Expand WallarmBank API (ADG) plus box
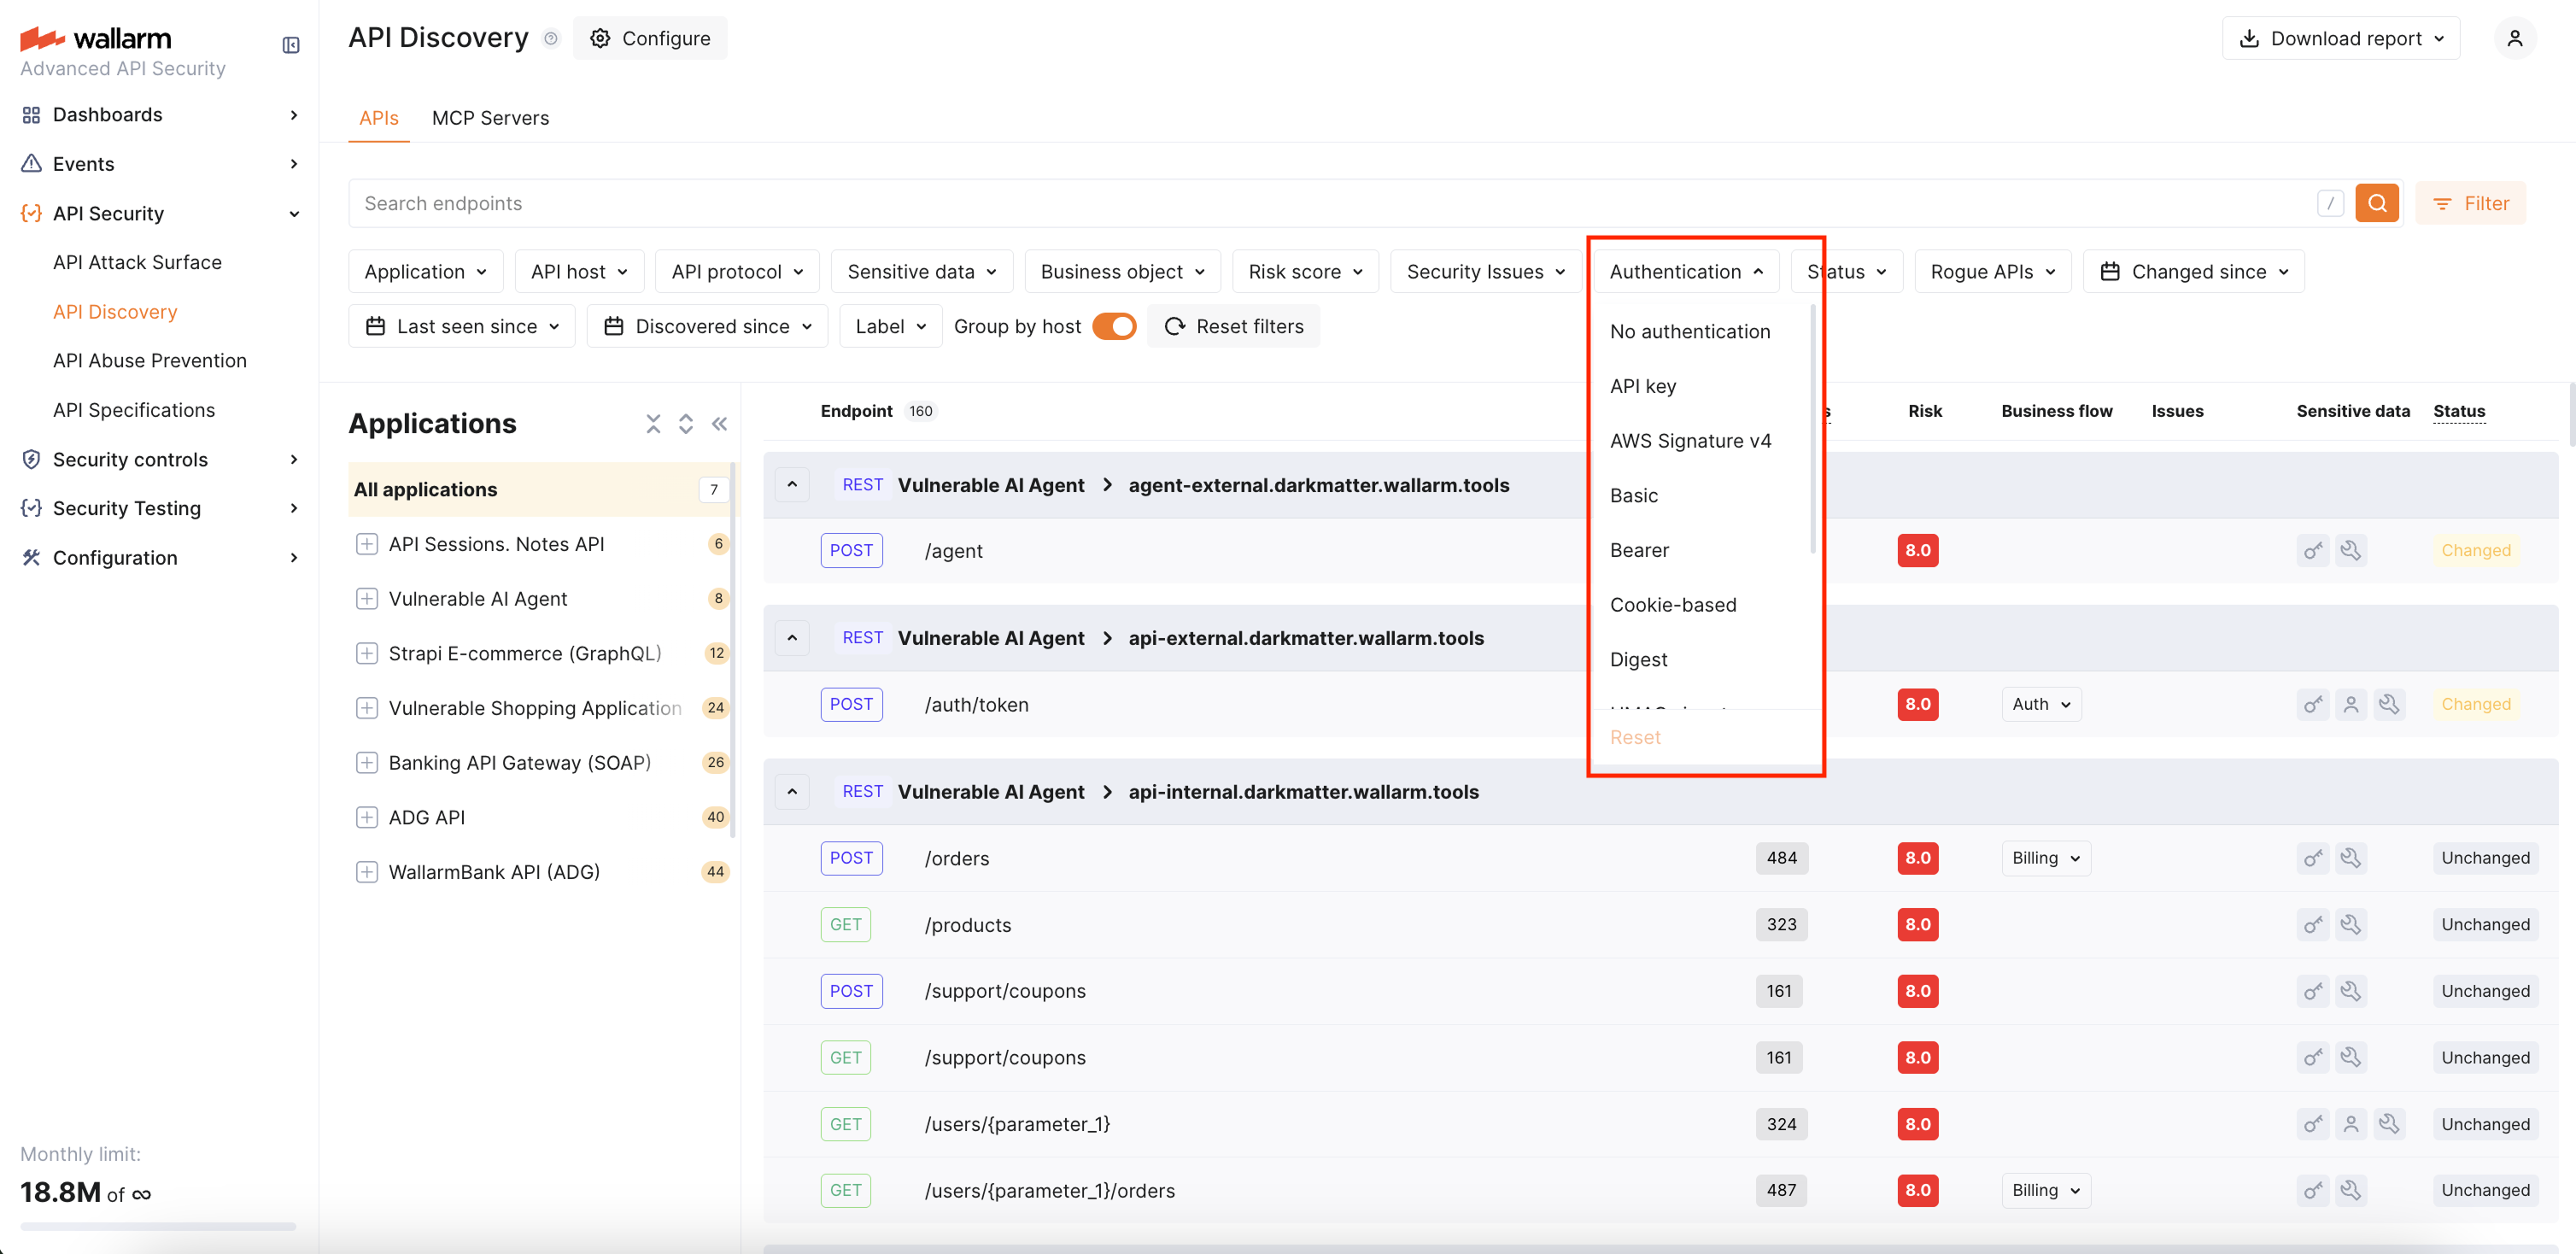Screen dimensions: 2576x1254 pyautogui.click(x=367, y=872)
